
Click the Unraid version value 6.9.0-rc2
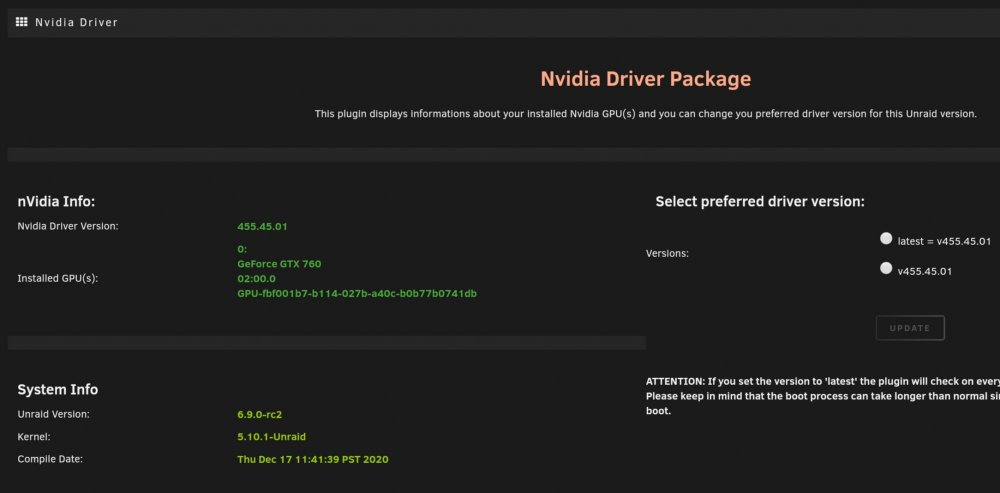pyautogui.click(x=260, y=415)
